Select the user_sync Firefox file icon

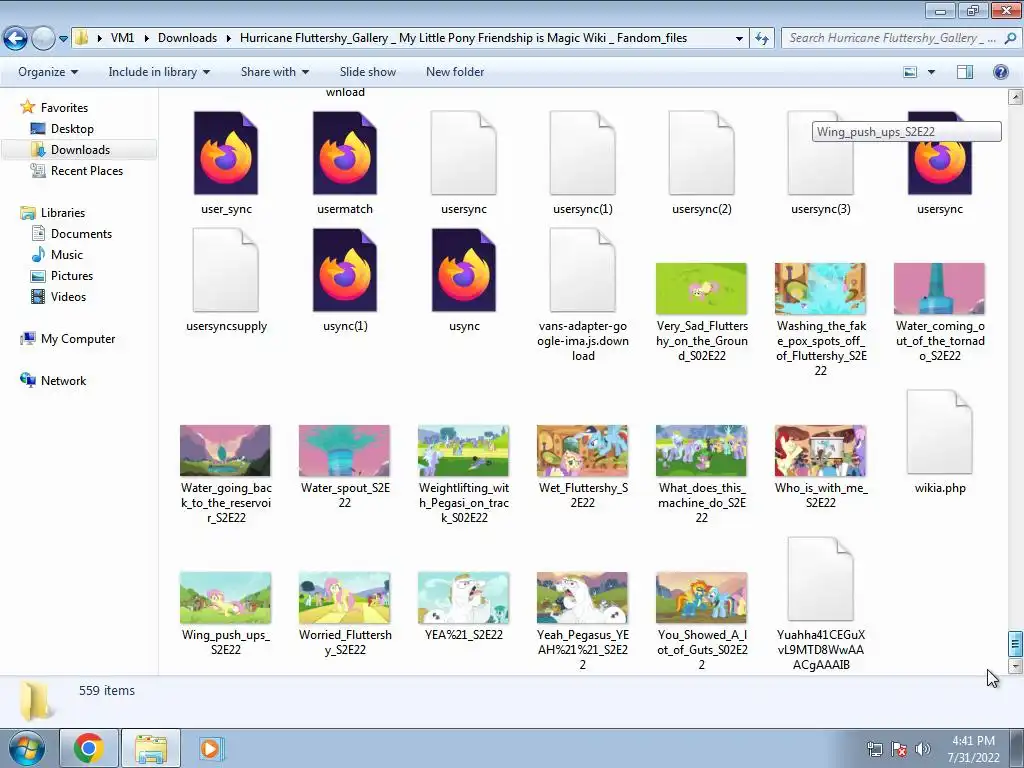(x=226, y=153)
